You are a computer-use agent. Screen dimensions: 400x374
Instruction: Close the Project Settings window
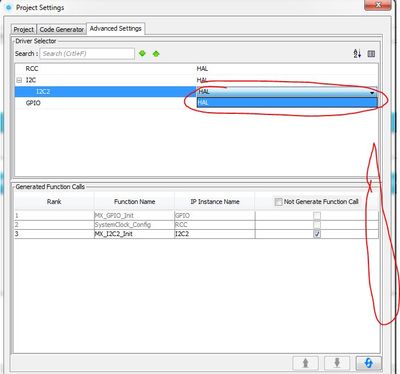click(378, 5)
